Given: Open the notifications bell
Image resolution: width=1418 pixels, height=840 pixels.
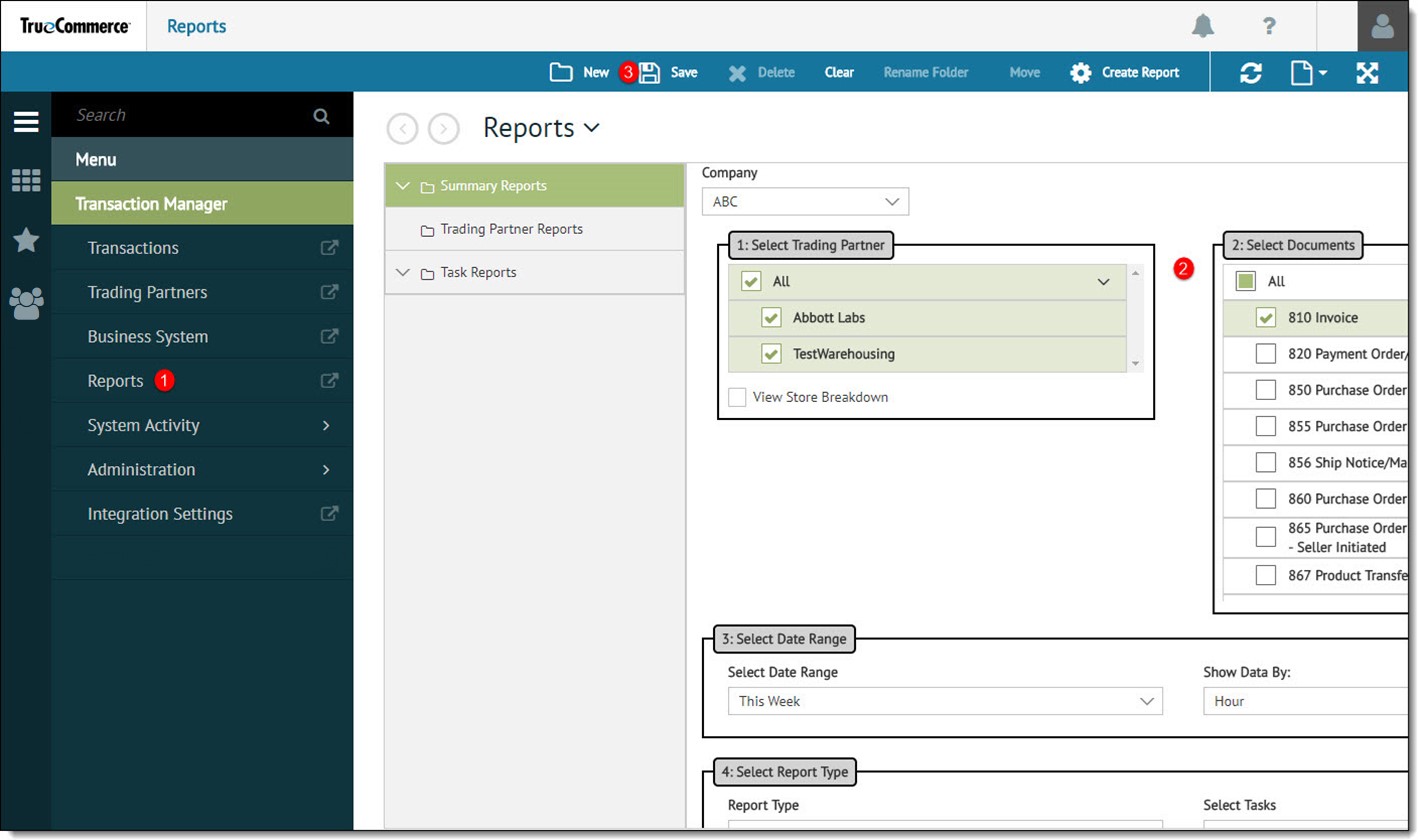Looking at the screenshot, I should [x=1202, y=26].
